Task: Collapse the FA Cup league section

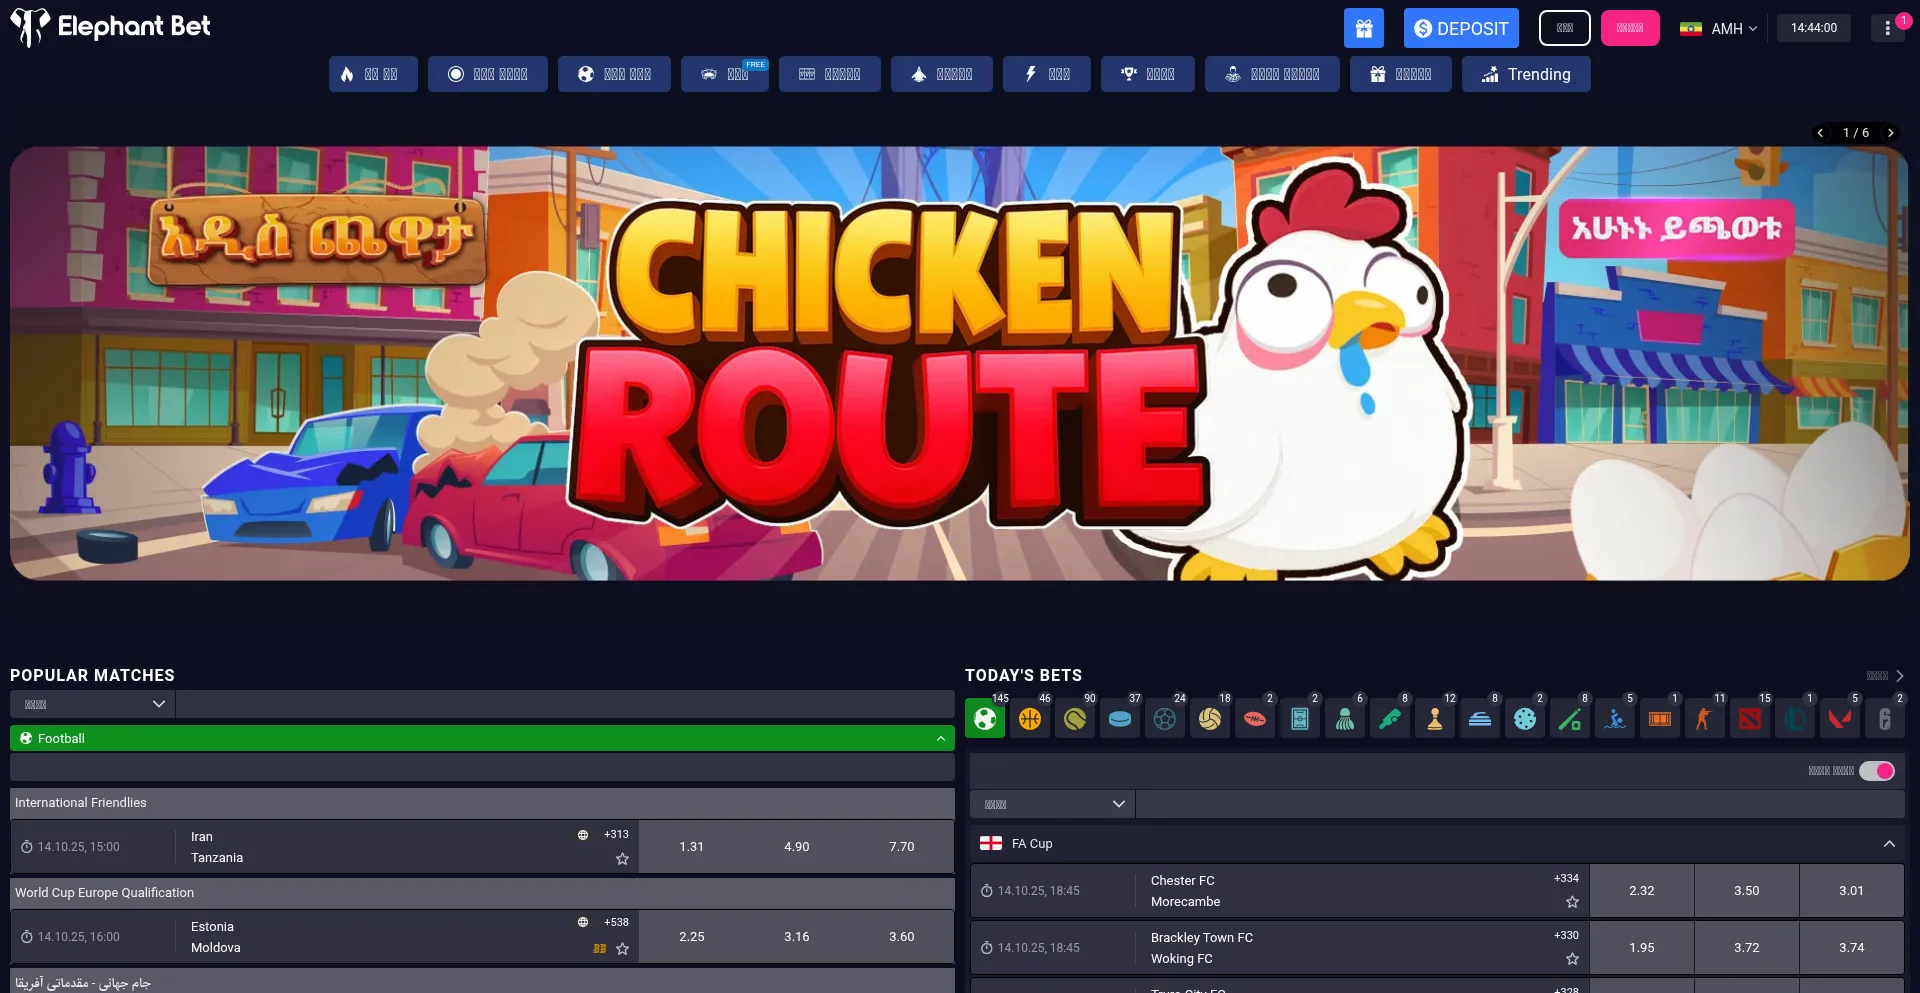Action: (x=1889, y=844)
